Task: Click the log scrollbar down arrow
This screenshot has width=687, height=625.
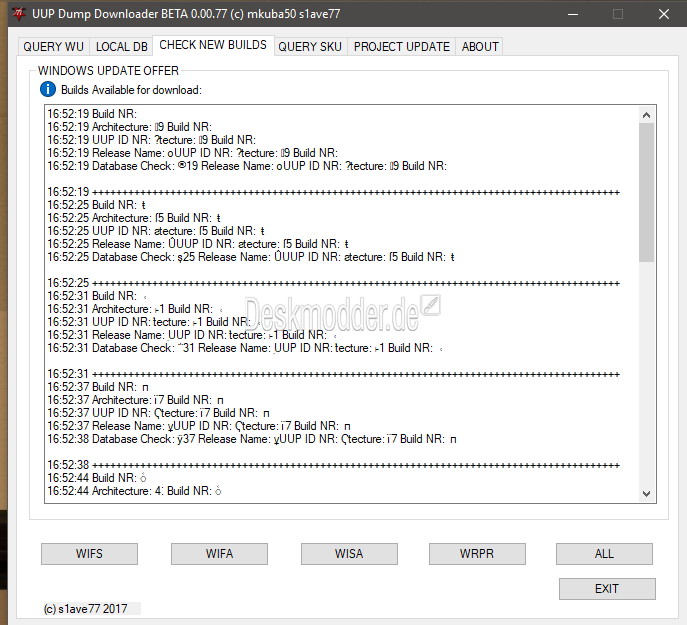Action: click(646, 493)
